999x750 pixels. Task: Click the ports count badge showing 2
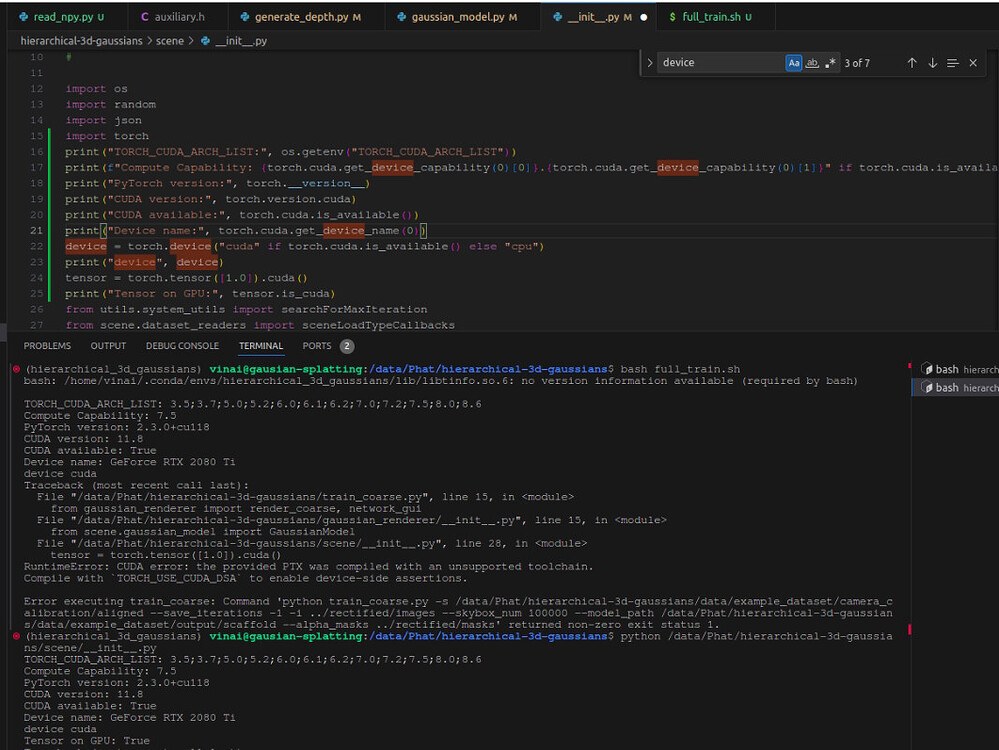coord(347,346)
